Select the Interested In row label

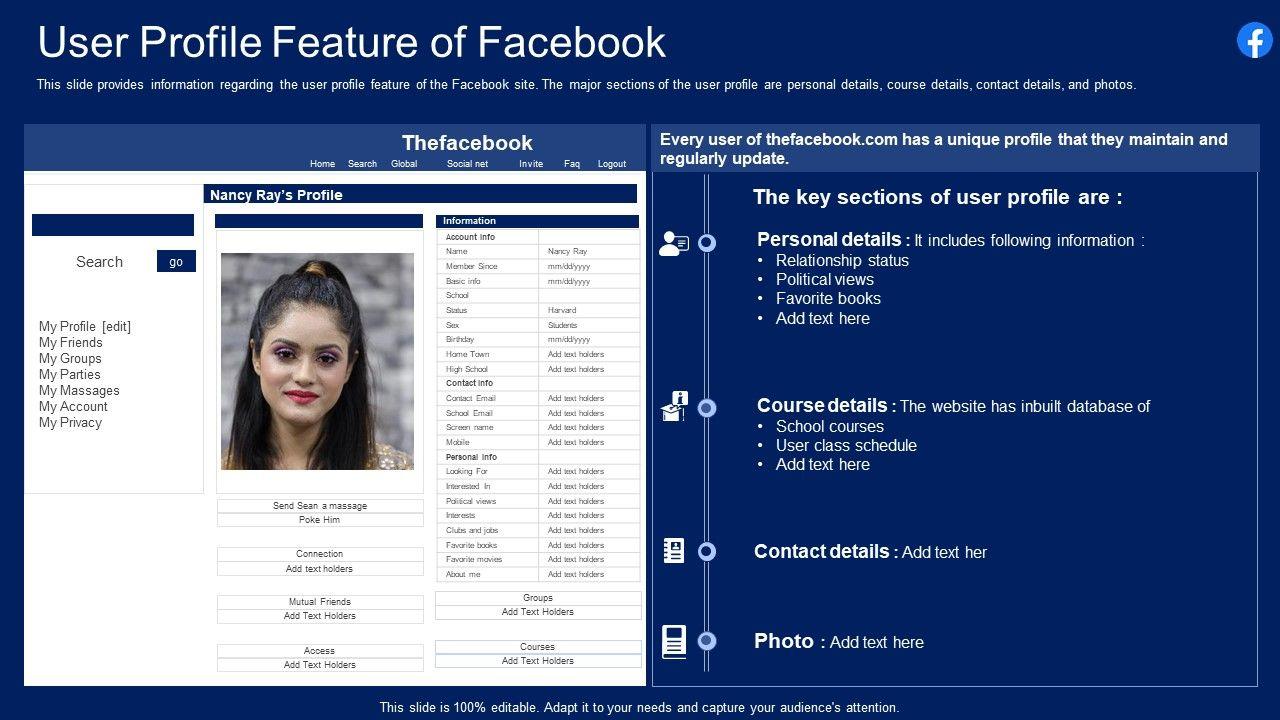point(468,486)
